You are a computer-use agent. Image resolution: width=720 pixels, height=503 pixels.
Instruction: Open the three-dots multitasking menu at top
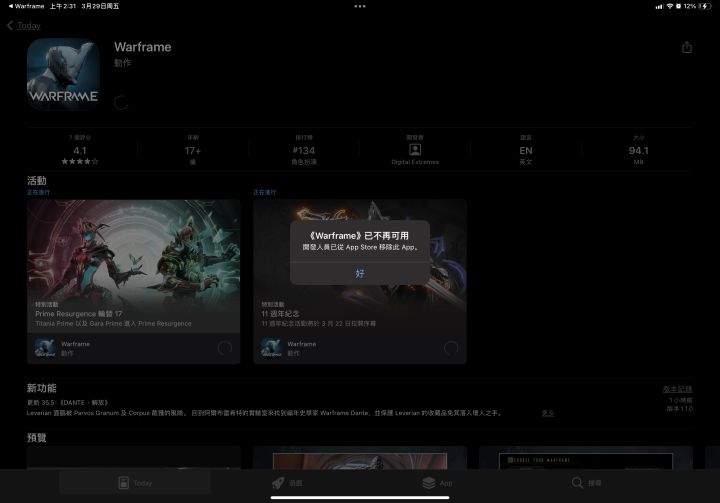point(360,6)
